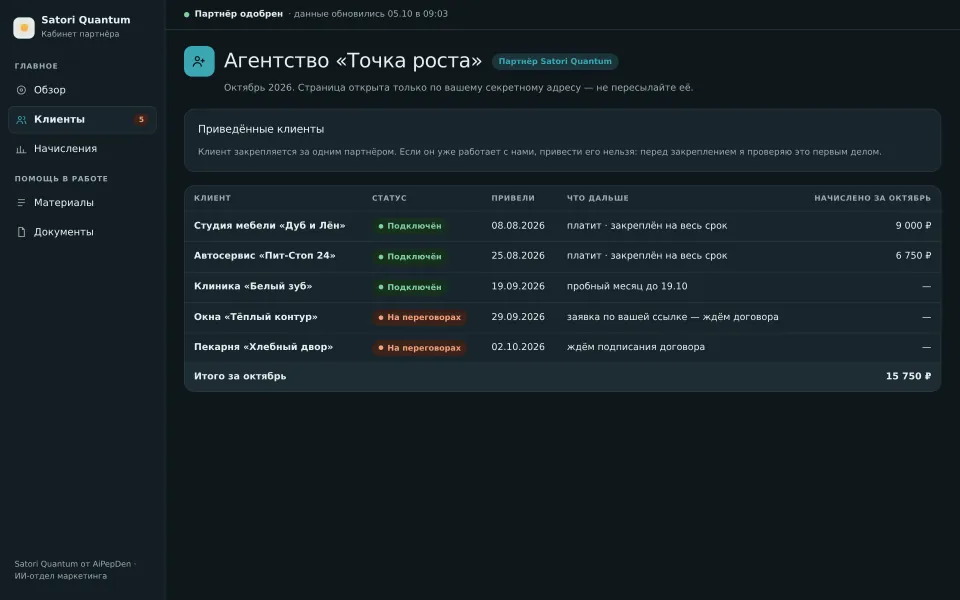This screenshot has height=600, width=960.
Task: Open Документы in the sidebar
Action: point(82,232)
